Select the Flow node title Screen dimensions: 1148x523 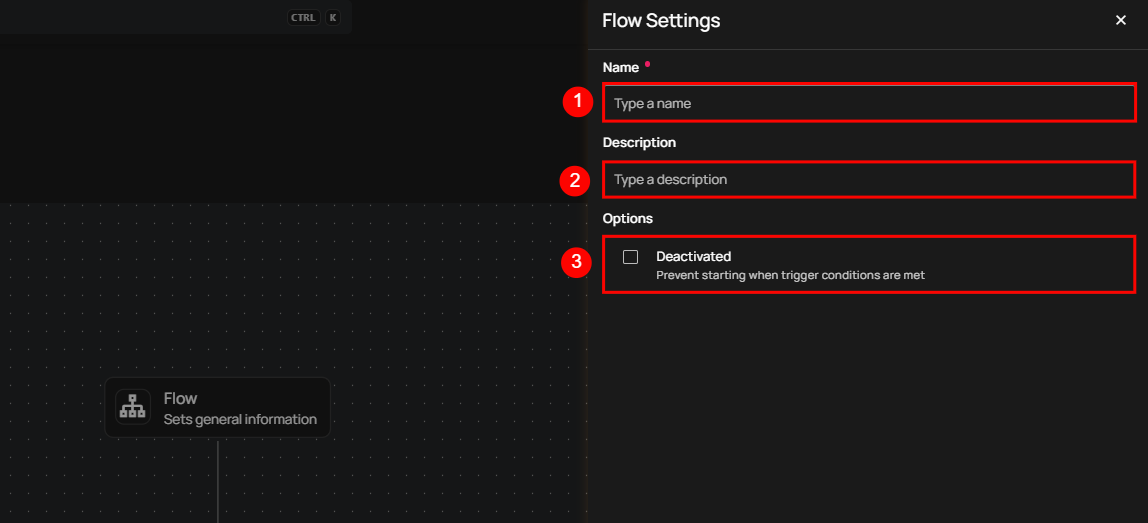[x=180, y=398]
